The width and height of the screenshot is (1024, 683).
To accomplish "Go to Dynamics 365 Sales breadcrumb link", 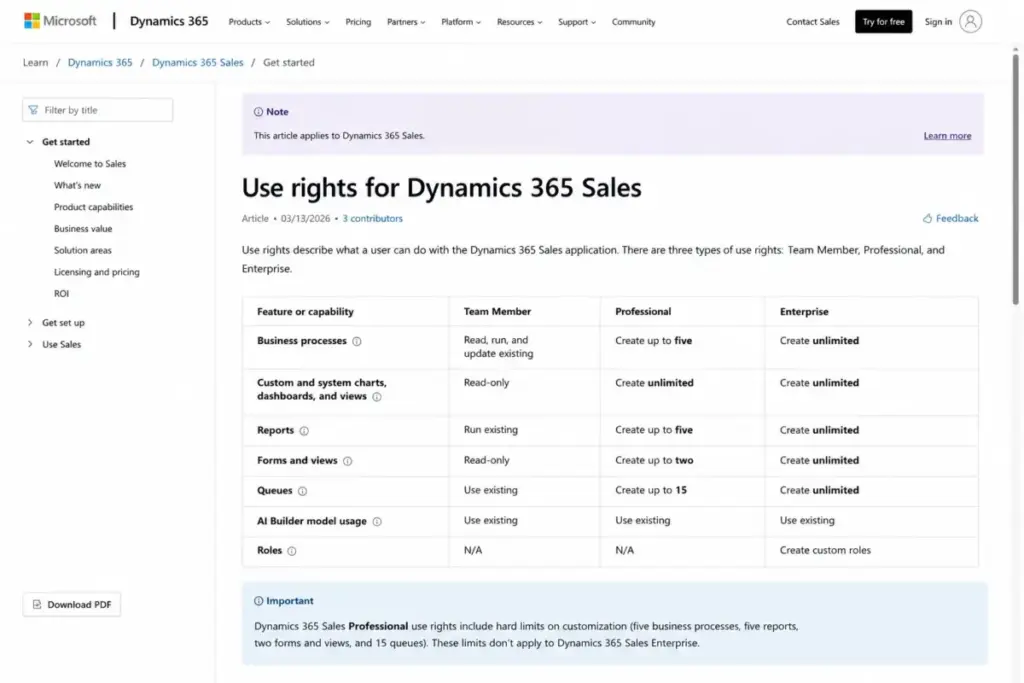I will click(x=197, y=62).
